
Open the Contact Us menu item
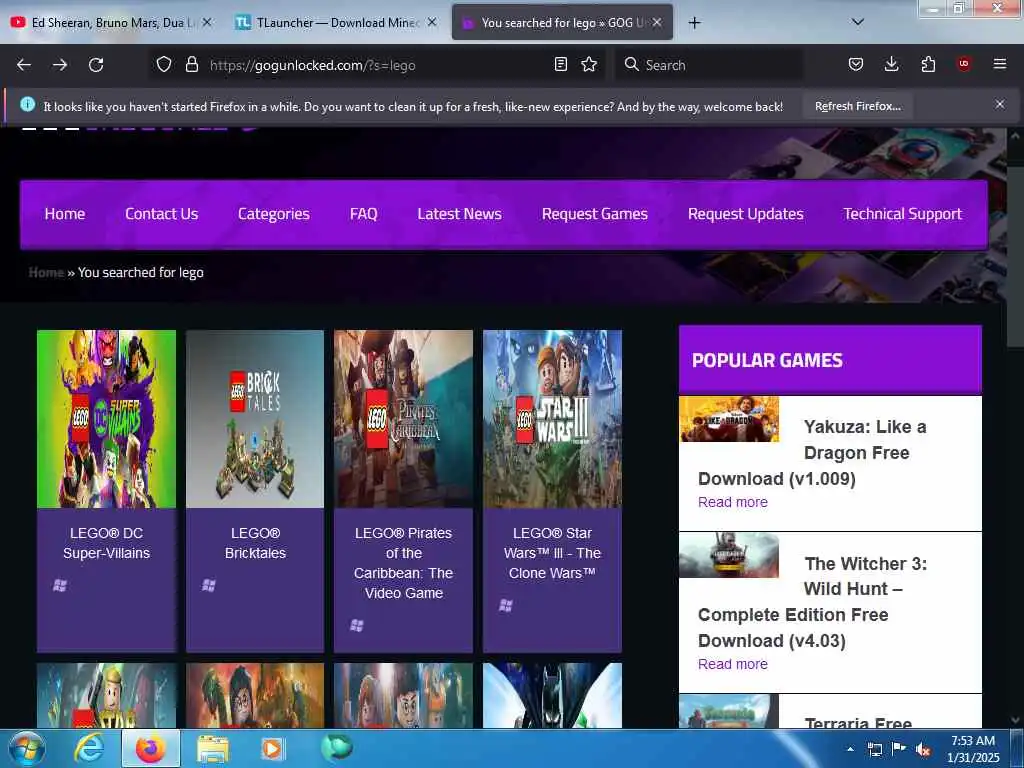[161, 214]
